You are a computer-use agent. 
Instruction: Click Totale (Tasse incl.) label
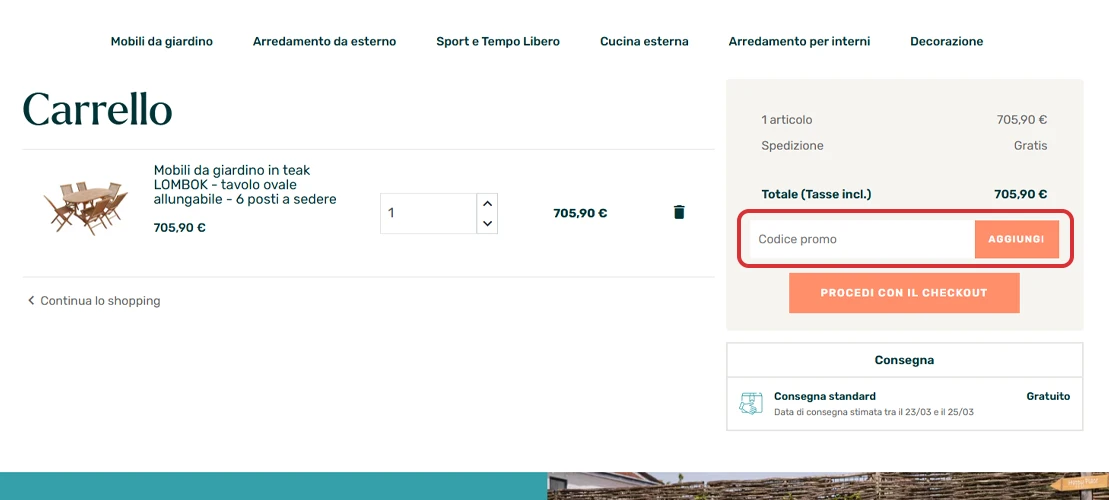click(x=816, y=194)
